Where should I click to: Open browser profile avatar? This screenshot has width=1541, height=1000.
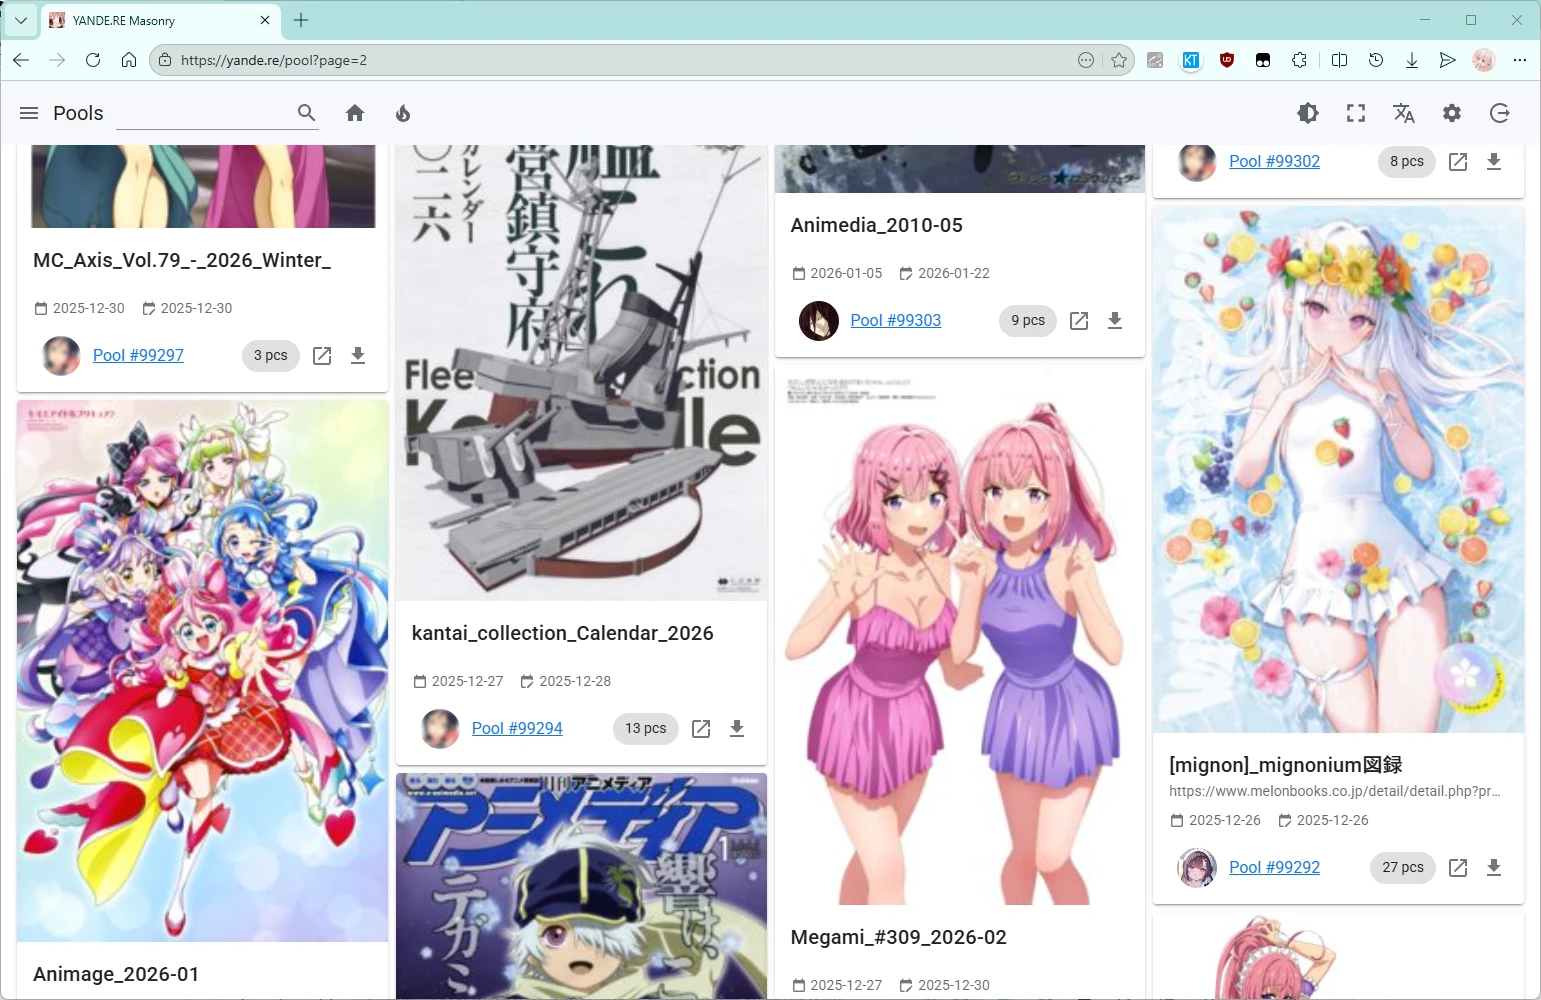coord(1484,60)
